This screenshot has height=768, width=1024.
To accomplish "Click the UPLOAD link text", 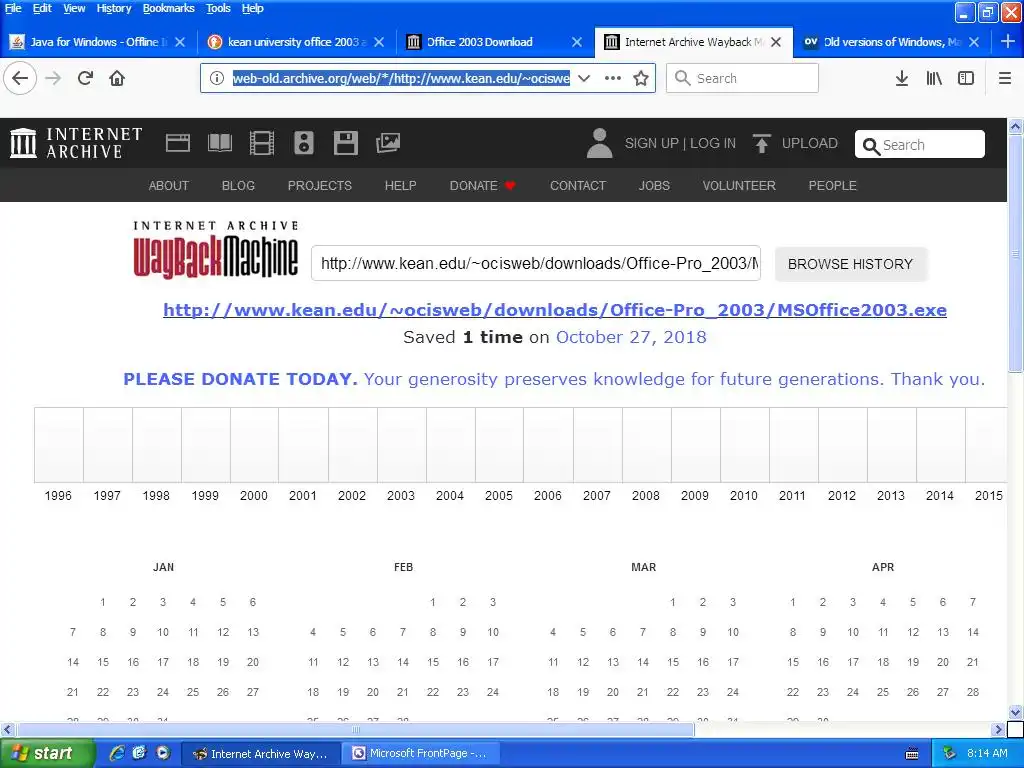I will (x=810, y=143).
